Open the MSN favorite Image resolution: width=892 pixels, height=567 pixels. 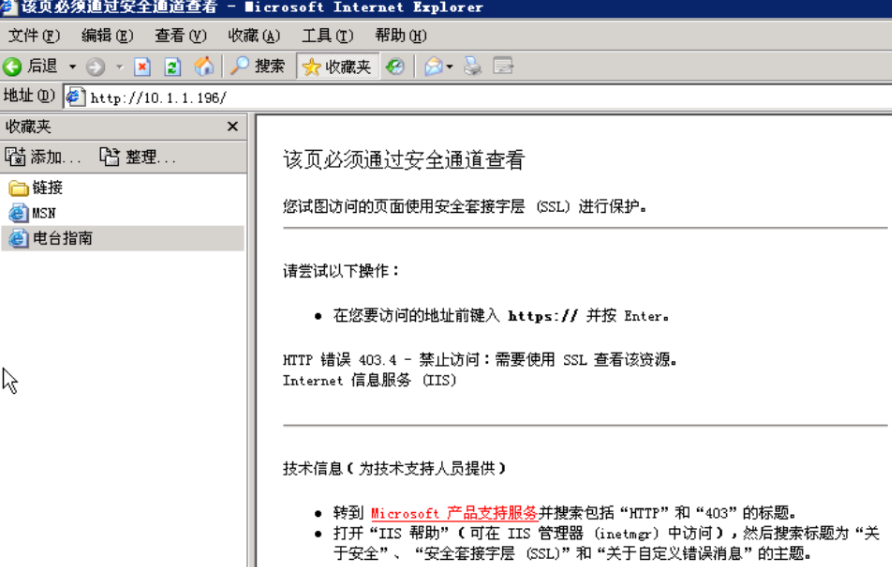(x=32, y=213)
